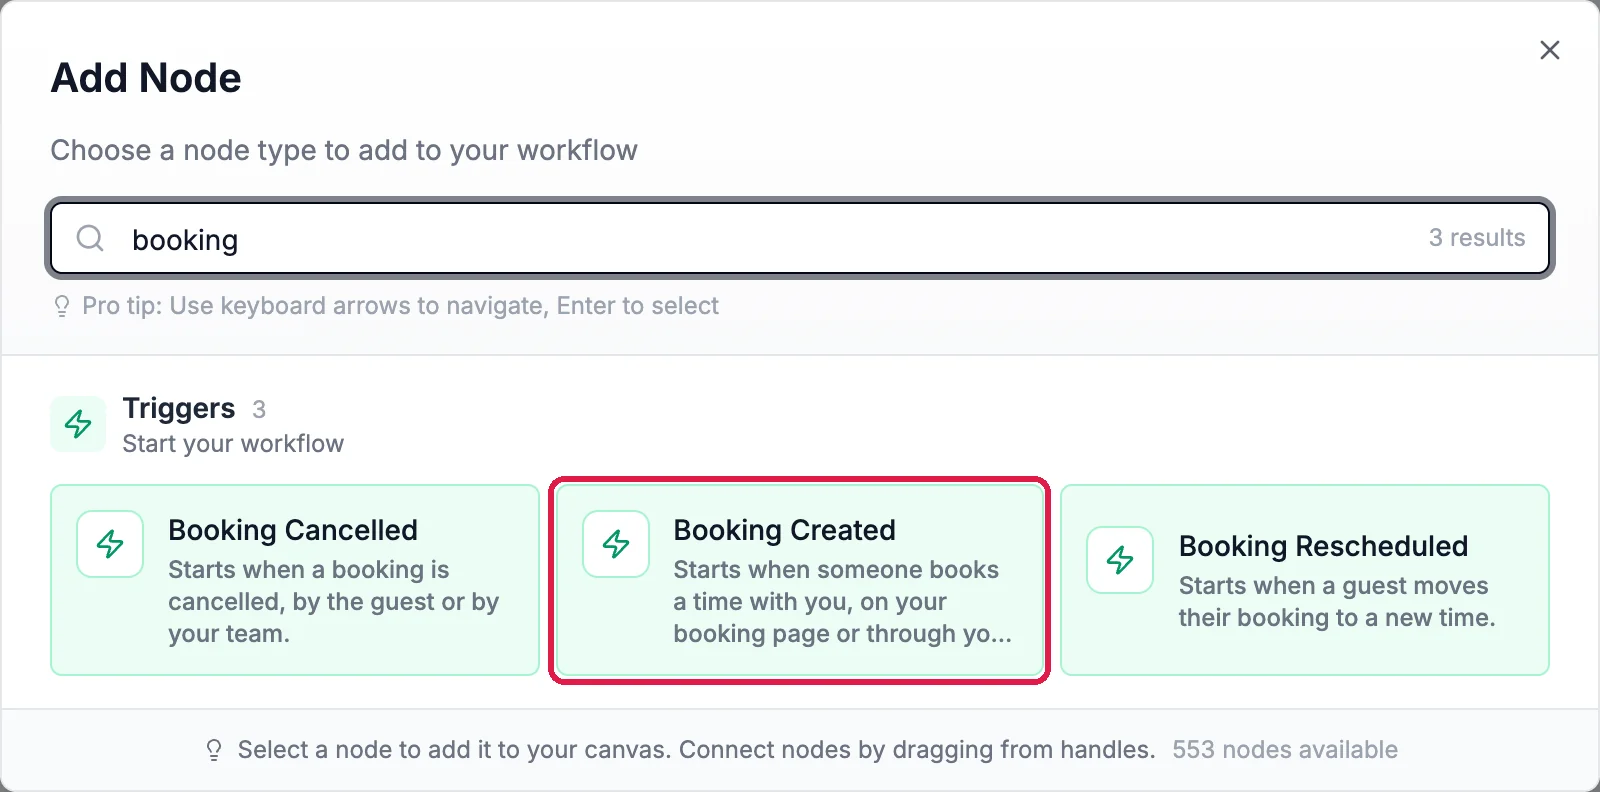Click the search magnifier icon
Screen dimensions: 1600x792
90,238
